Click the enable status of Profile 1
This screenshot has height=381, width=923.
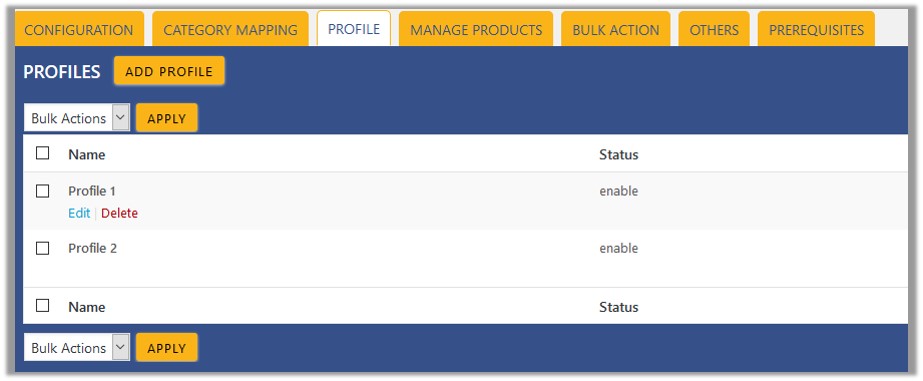(619, 191)
